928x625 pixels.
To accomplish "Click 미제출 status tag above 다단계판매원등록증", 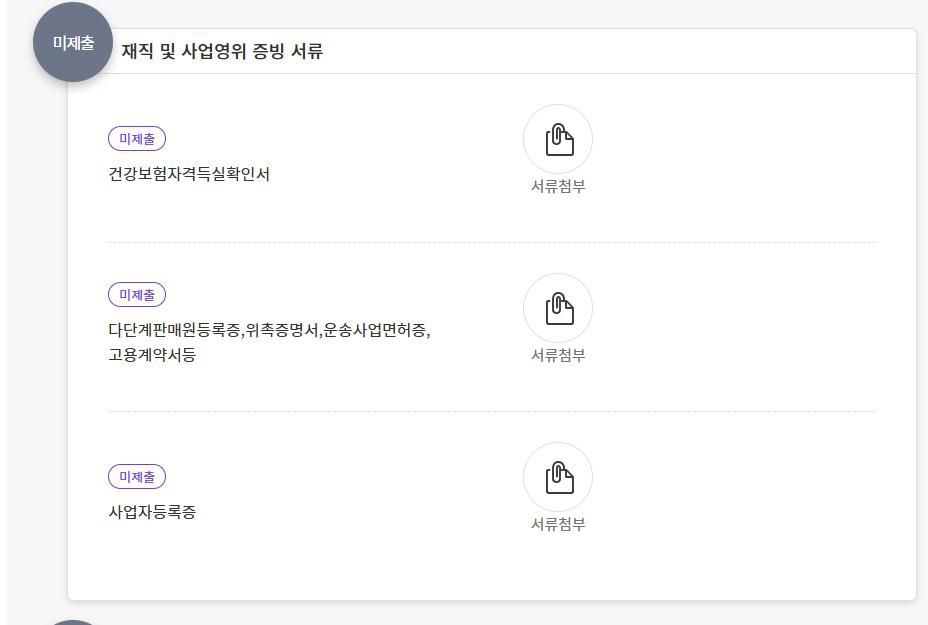I will (137, 295).
